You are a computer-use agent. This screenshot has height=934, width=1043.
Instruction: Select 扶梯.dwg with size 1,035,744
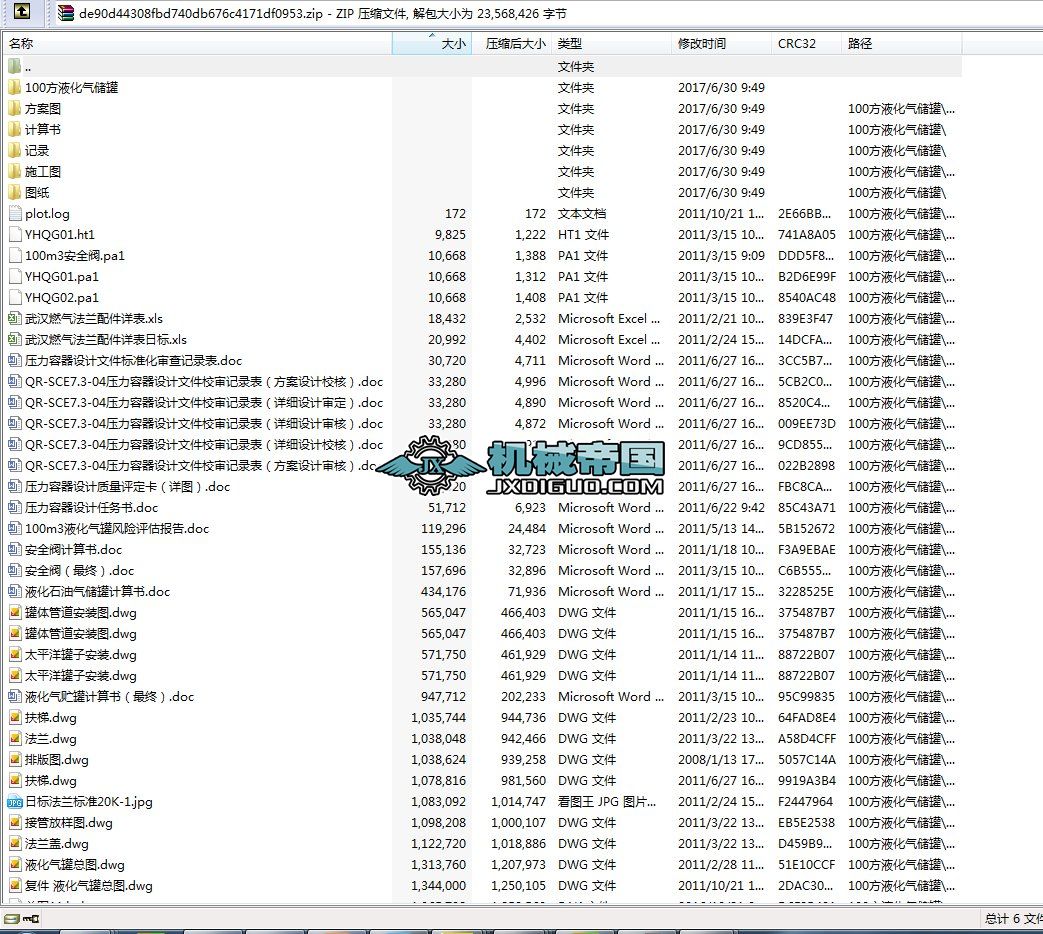click(51, 718)
